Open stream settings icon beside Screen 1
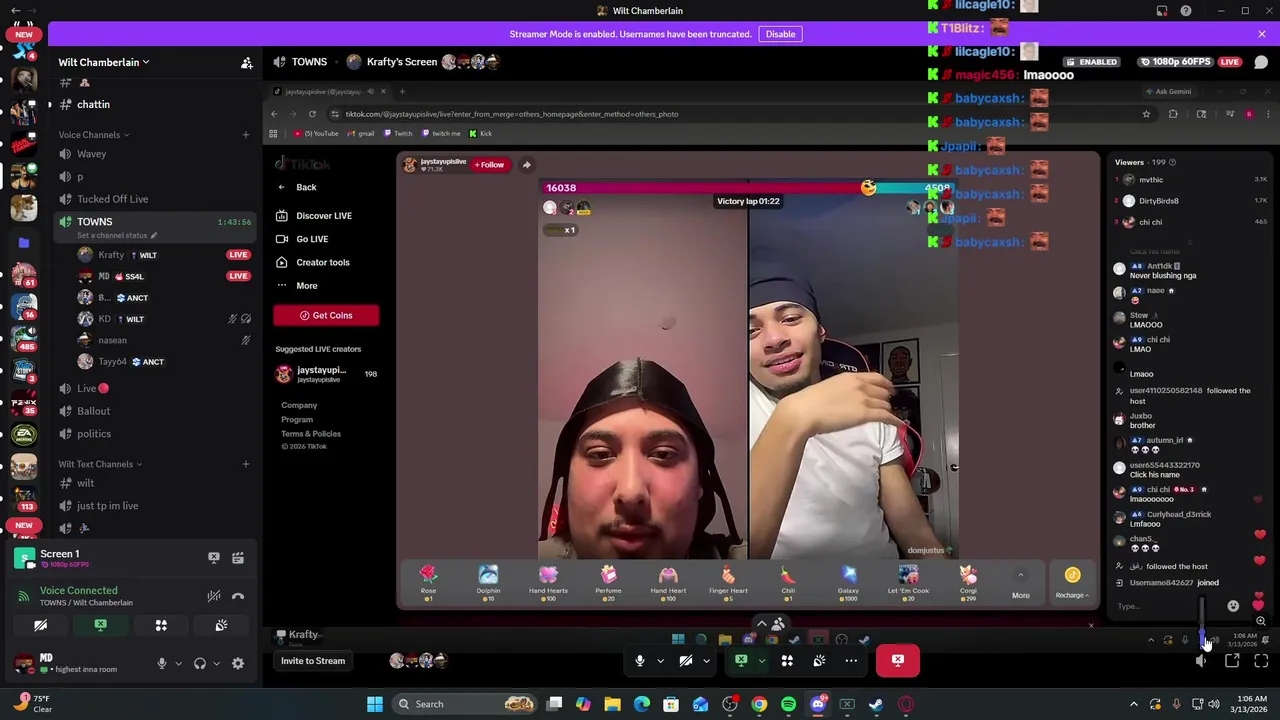1280x720 pixels. pos(238,558)
